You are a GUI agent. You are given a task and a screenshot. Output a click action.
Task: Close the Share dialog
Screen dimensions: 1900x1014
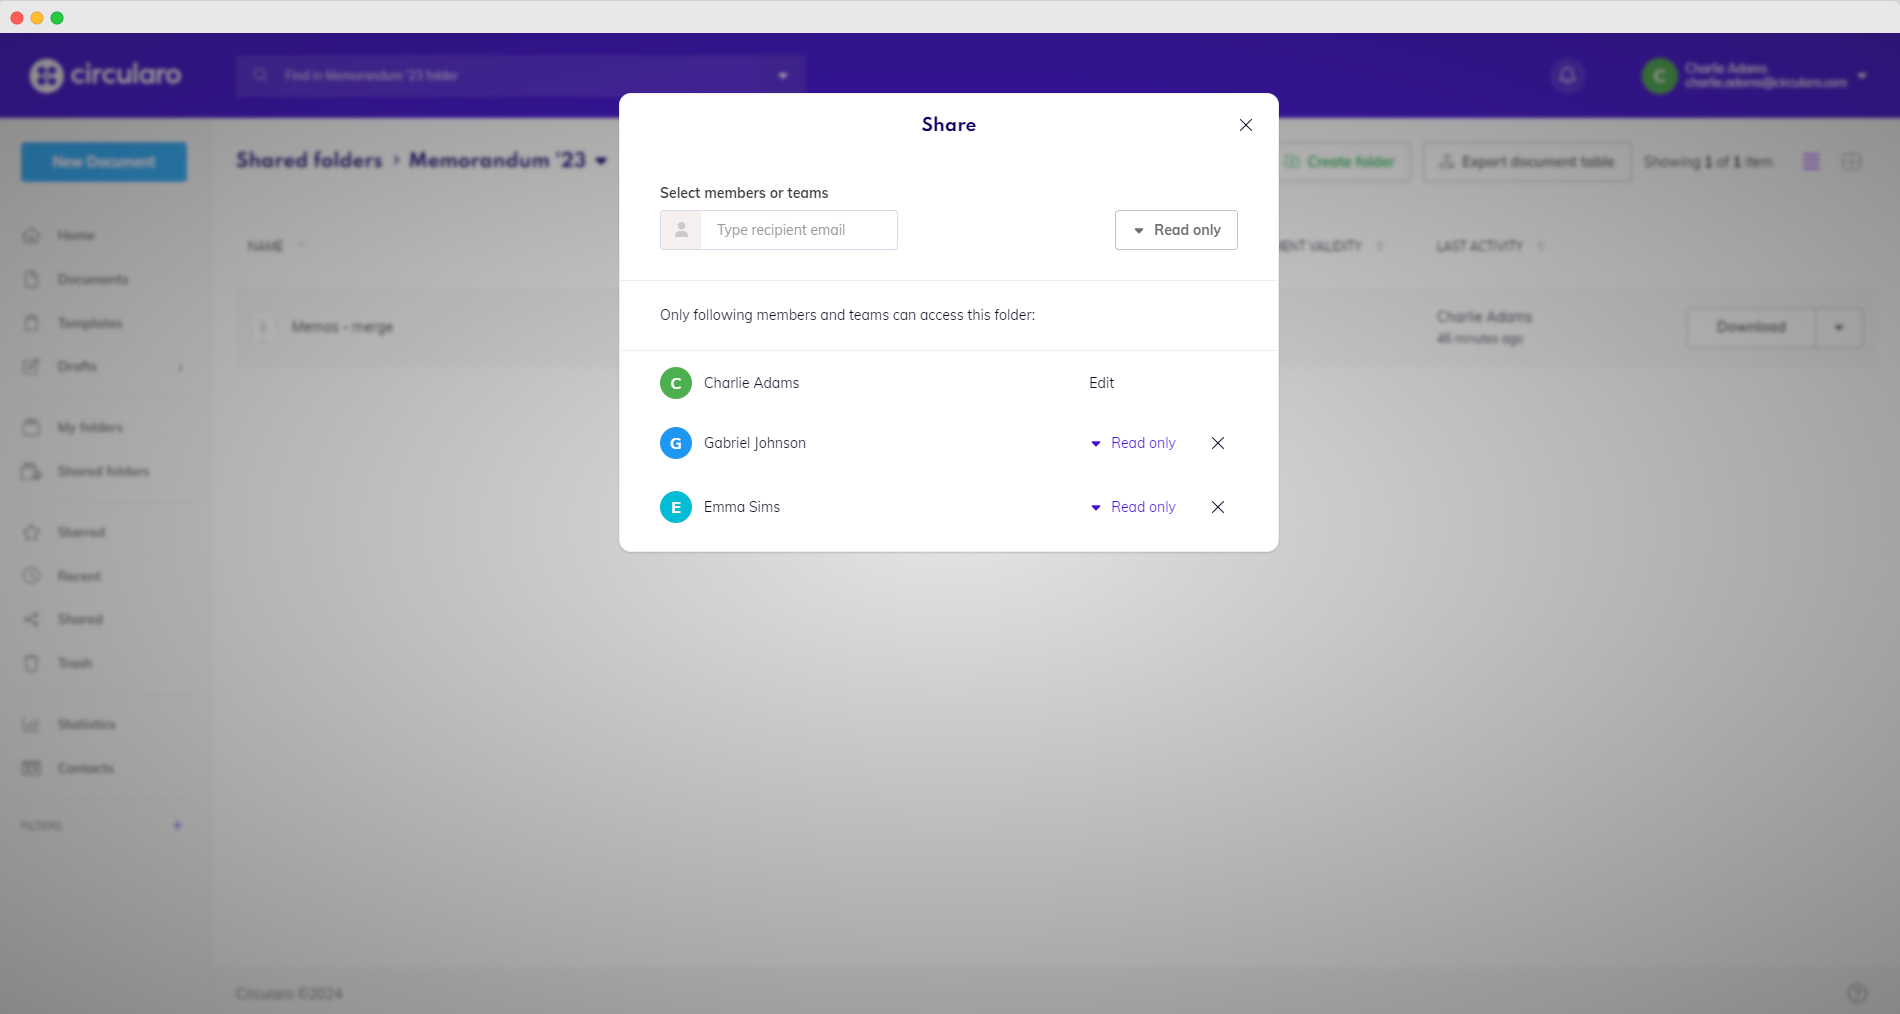click(1245, 125)
